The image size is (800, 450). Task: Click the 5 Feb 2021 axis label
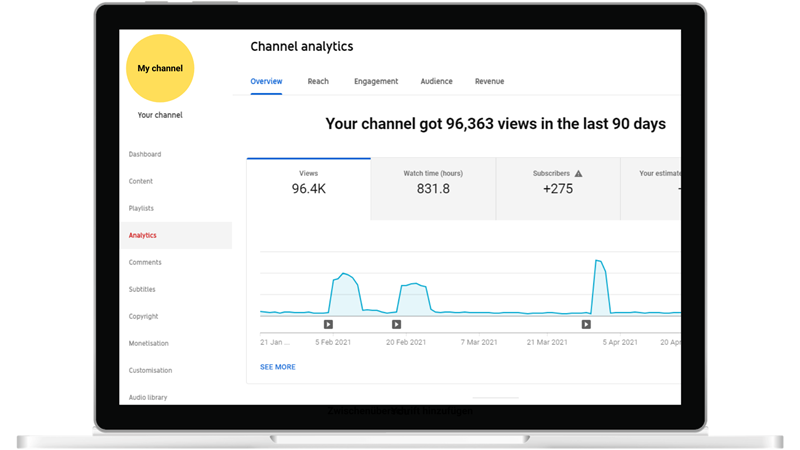(x=333, y=342)
